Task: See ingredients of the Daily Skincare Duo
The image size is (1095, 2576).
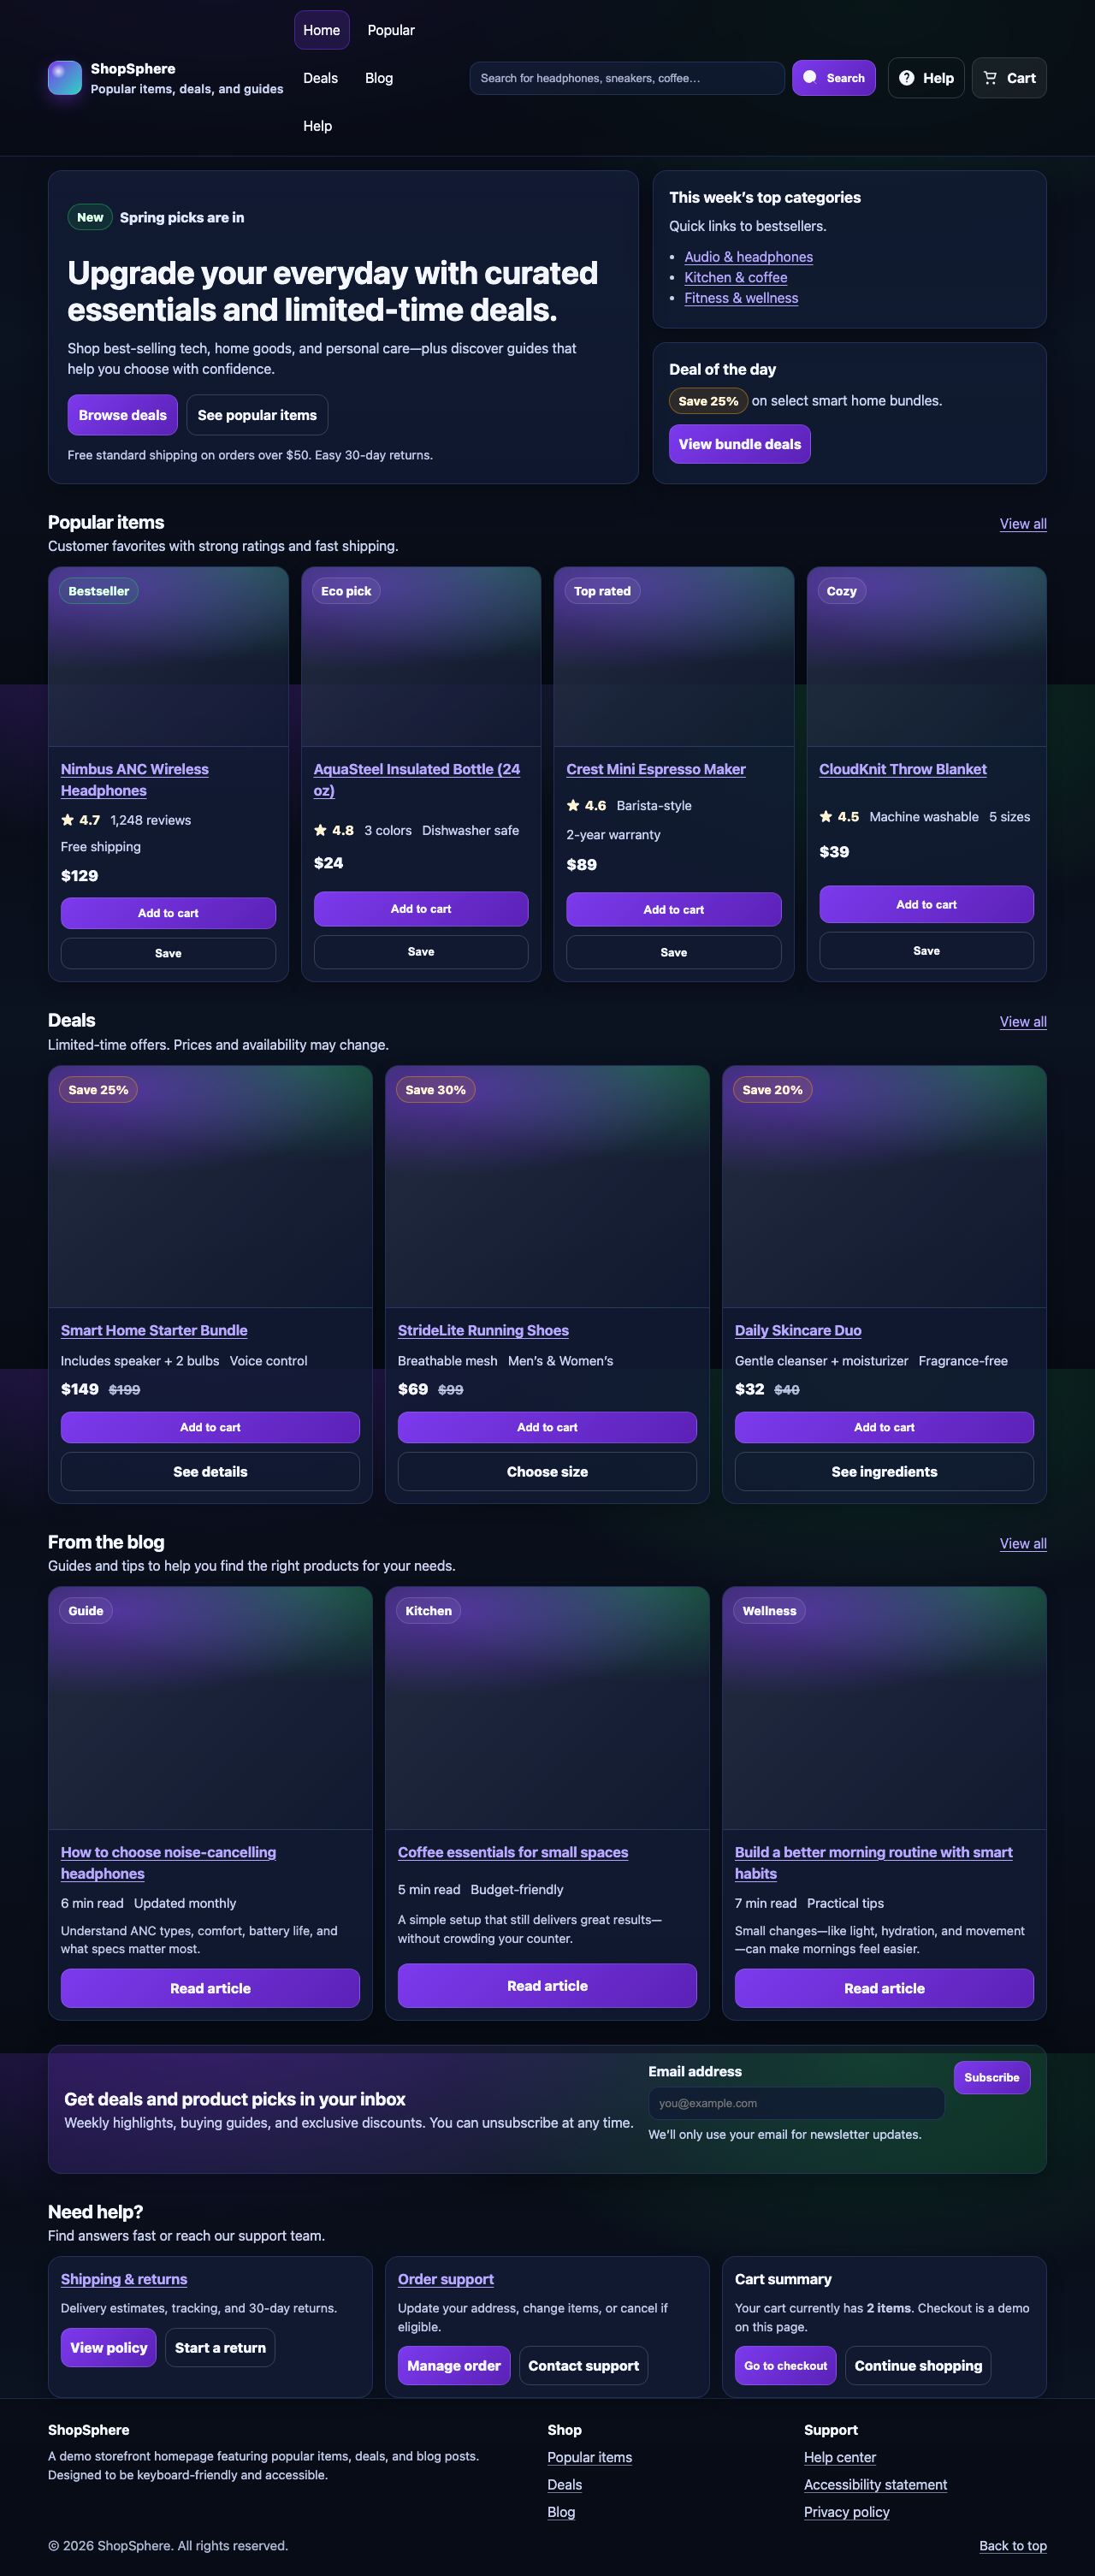Action: pyautogui.click(x=883, y=1471)
